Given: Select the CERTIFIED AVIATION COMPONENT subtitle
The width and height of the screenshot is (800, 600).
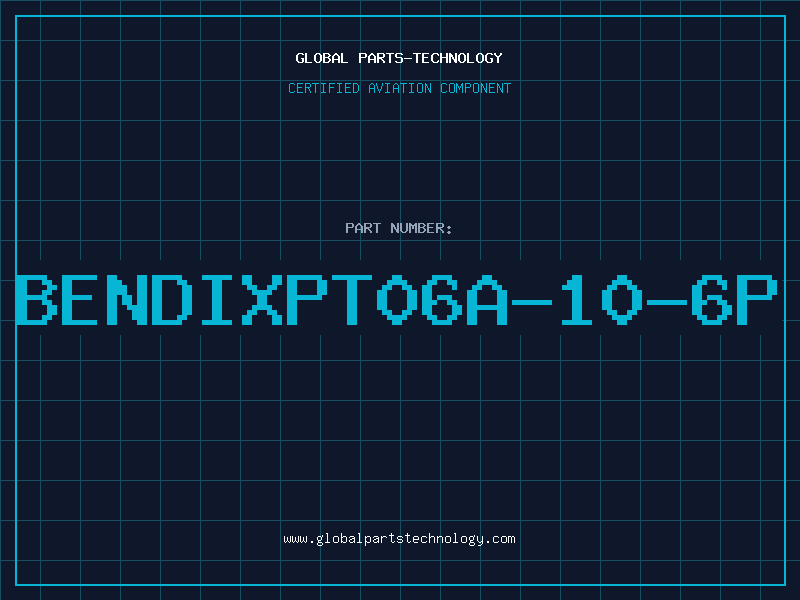Looking at the screenshot, I should 399,88.
